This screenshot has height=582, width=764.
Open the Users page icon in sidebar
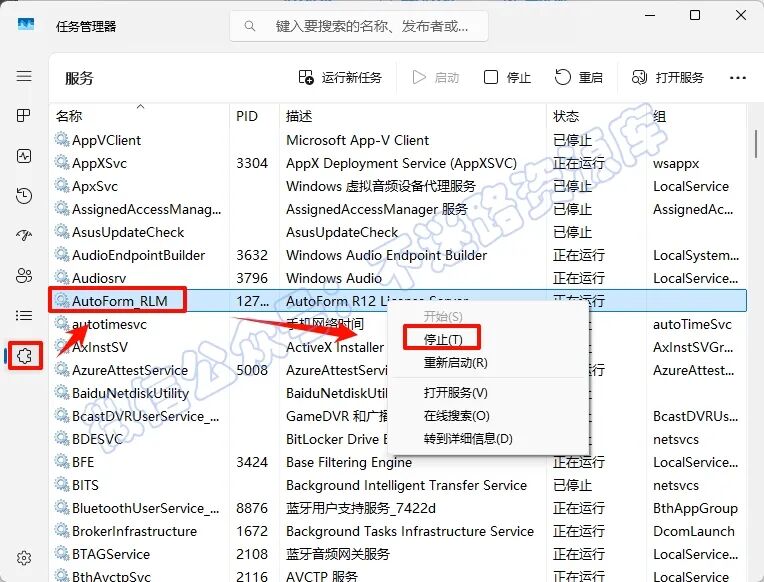click(24, 275)
